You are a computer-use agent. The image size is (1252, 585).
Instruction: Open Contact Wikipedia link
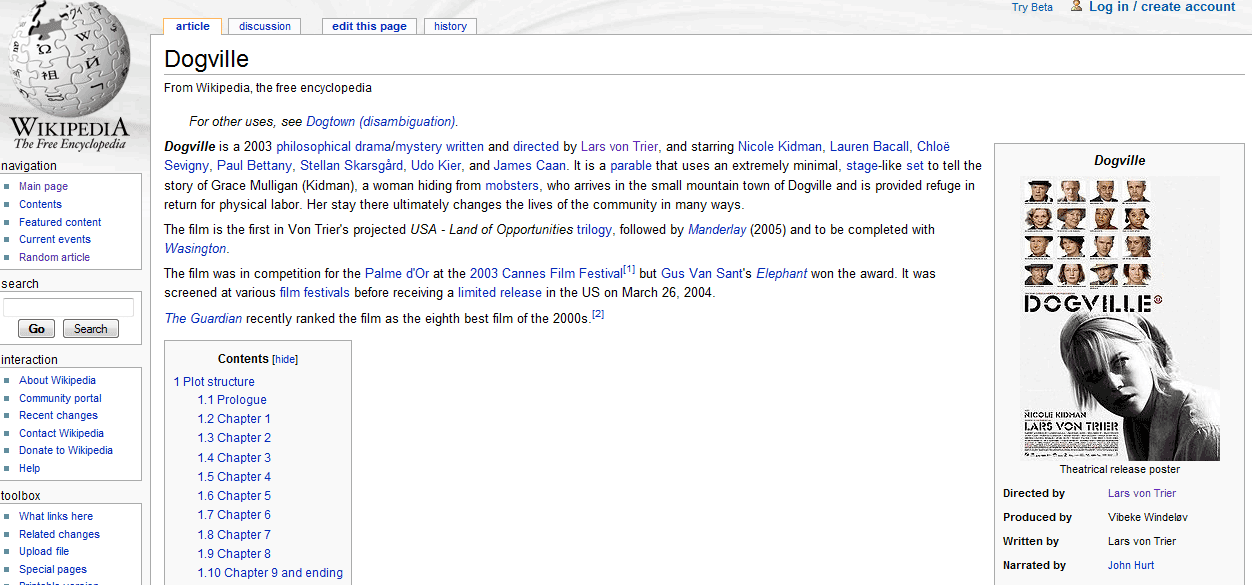[x=61, y=433]
